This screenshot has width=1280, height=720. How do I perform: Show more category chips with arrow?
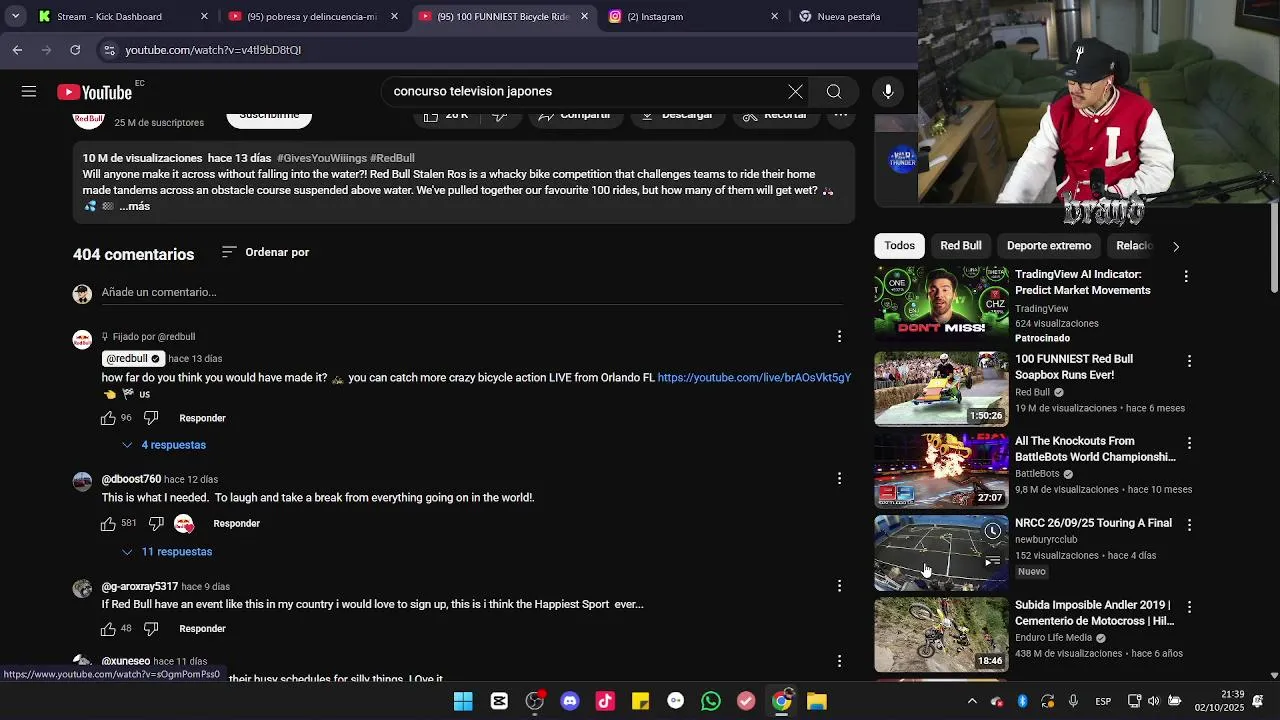pos(1176,246)
